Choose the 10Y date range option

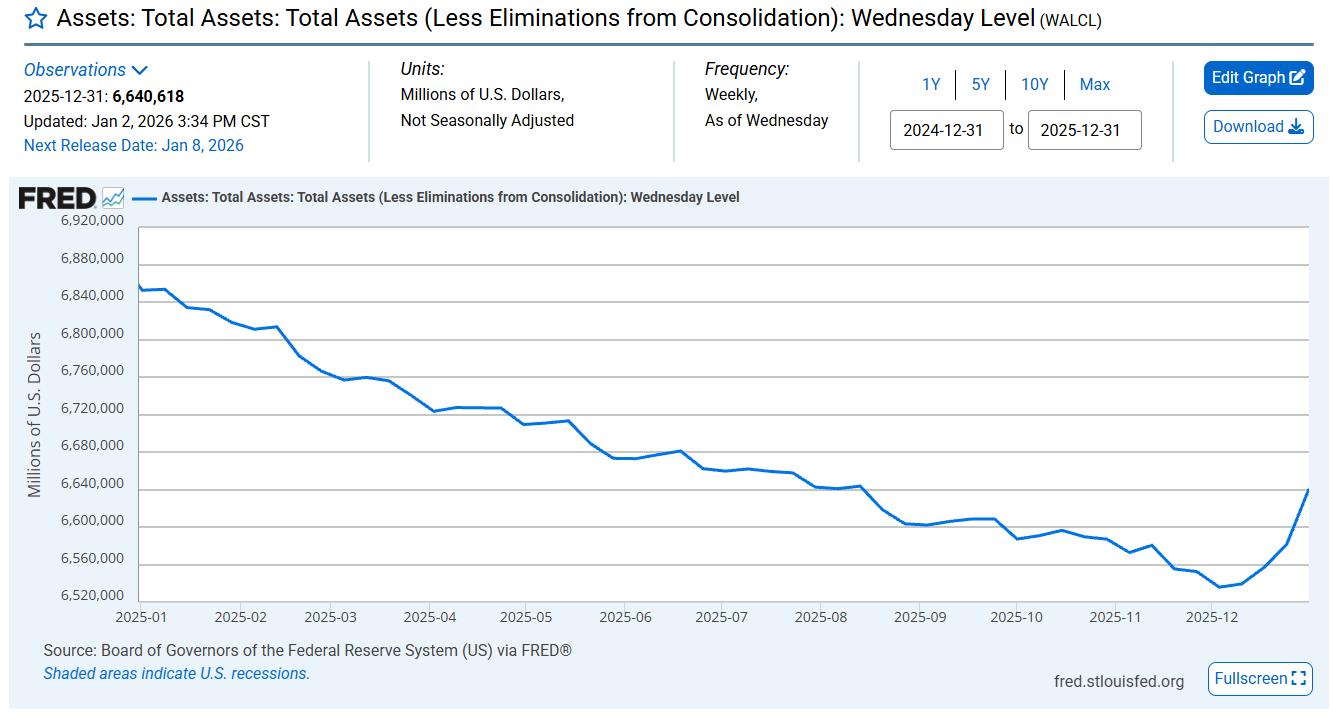pyautogui.click(x=1034, y=85)
